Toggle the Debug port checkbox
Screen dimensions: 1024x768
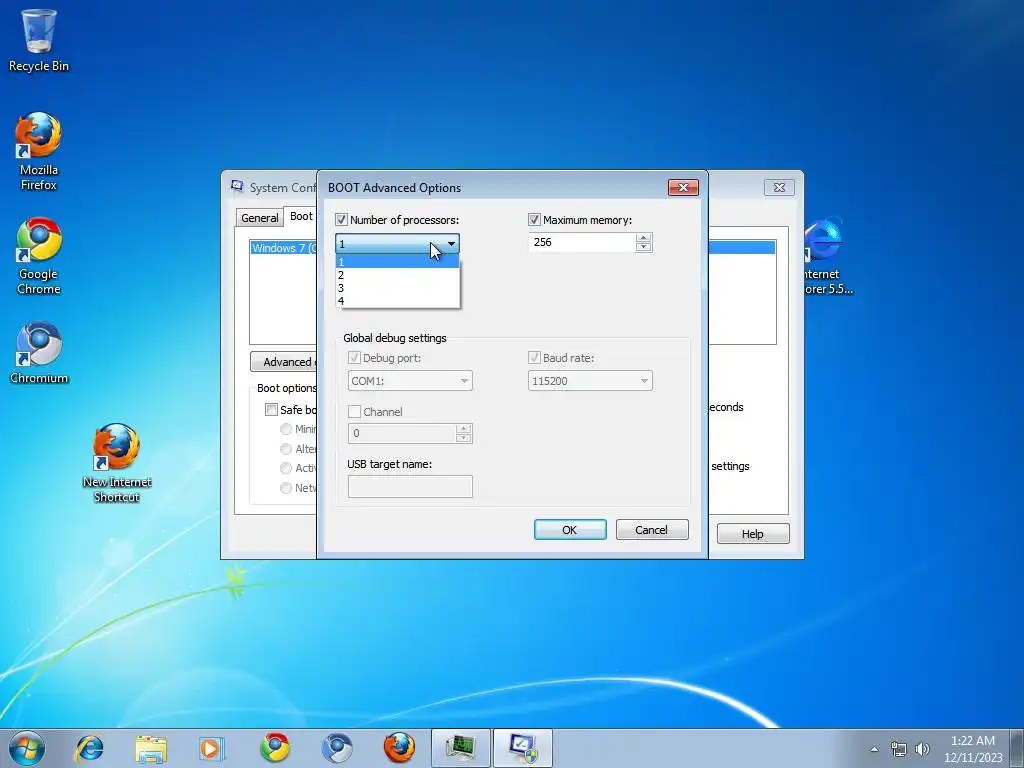354,357
